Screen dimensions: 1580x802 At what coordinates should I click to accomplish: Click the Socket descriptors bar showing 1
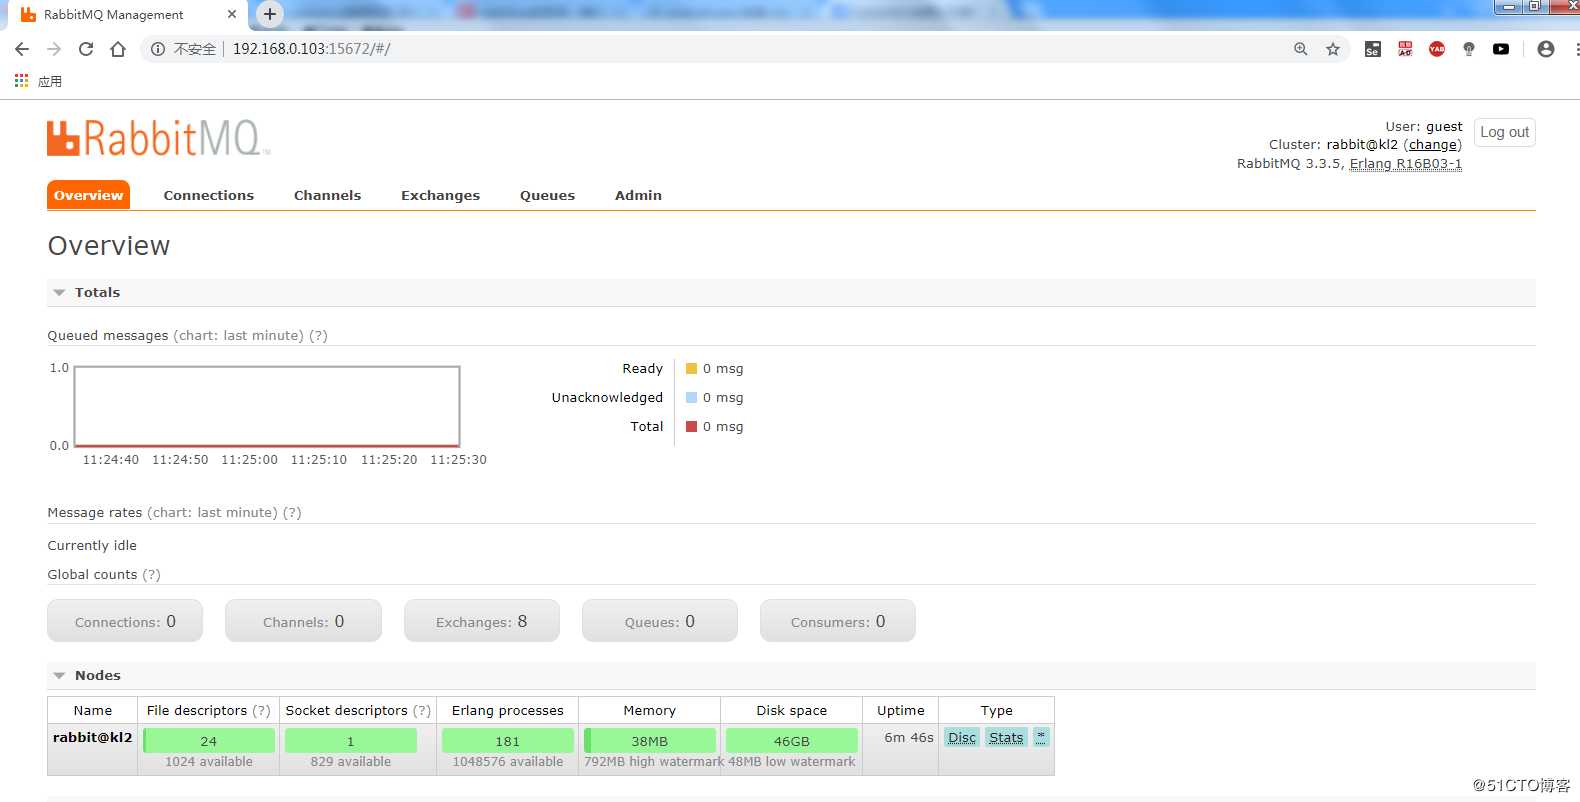pos(351,741)
